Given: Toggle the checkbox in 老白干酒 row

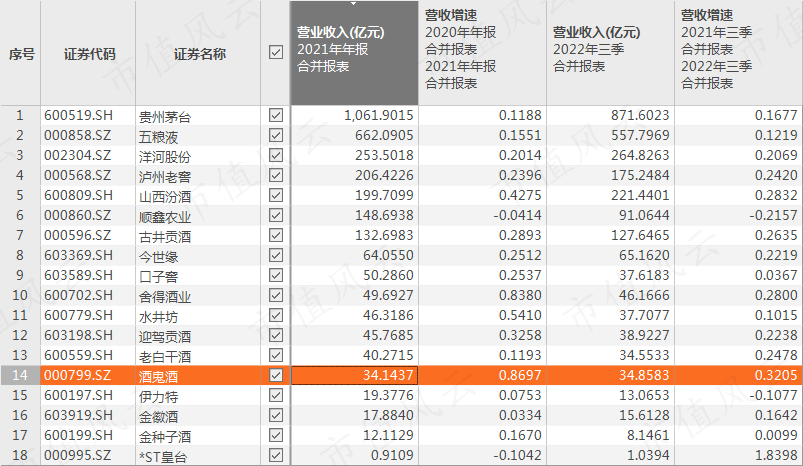Looking at the screenshot, I should point(276,355).
